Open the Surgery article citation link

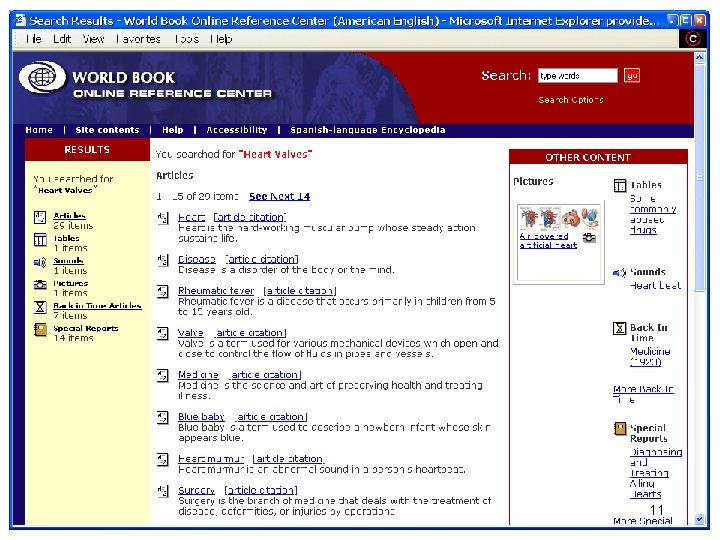261,490
